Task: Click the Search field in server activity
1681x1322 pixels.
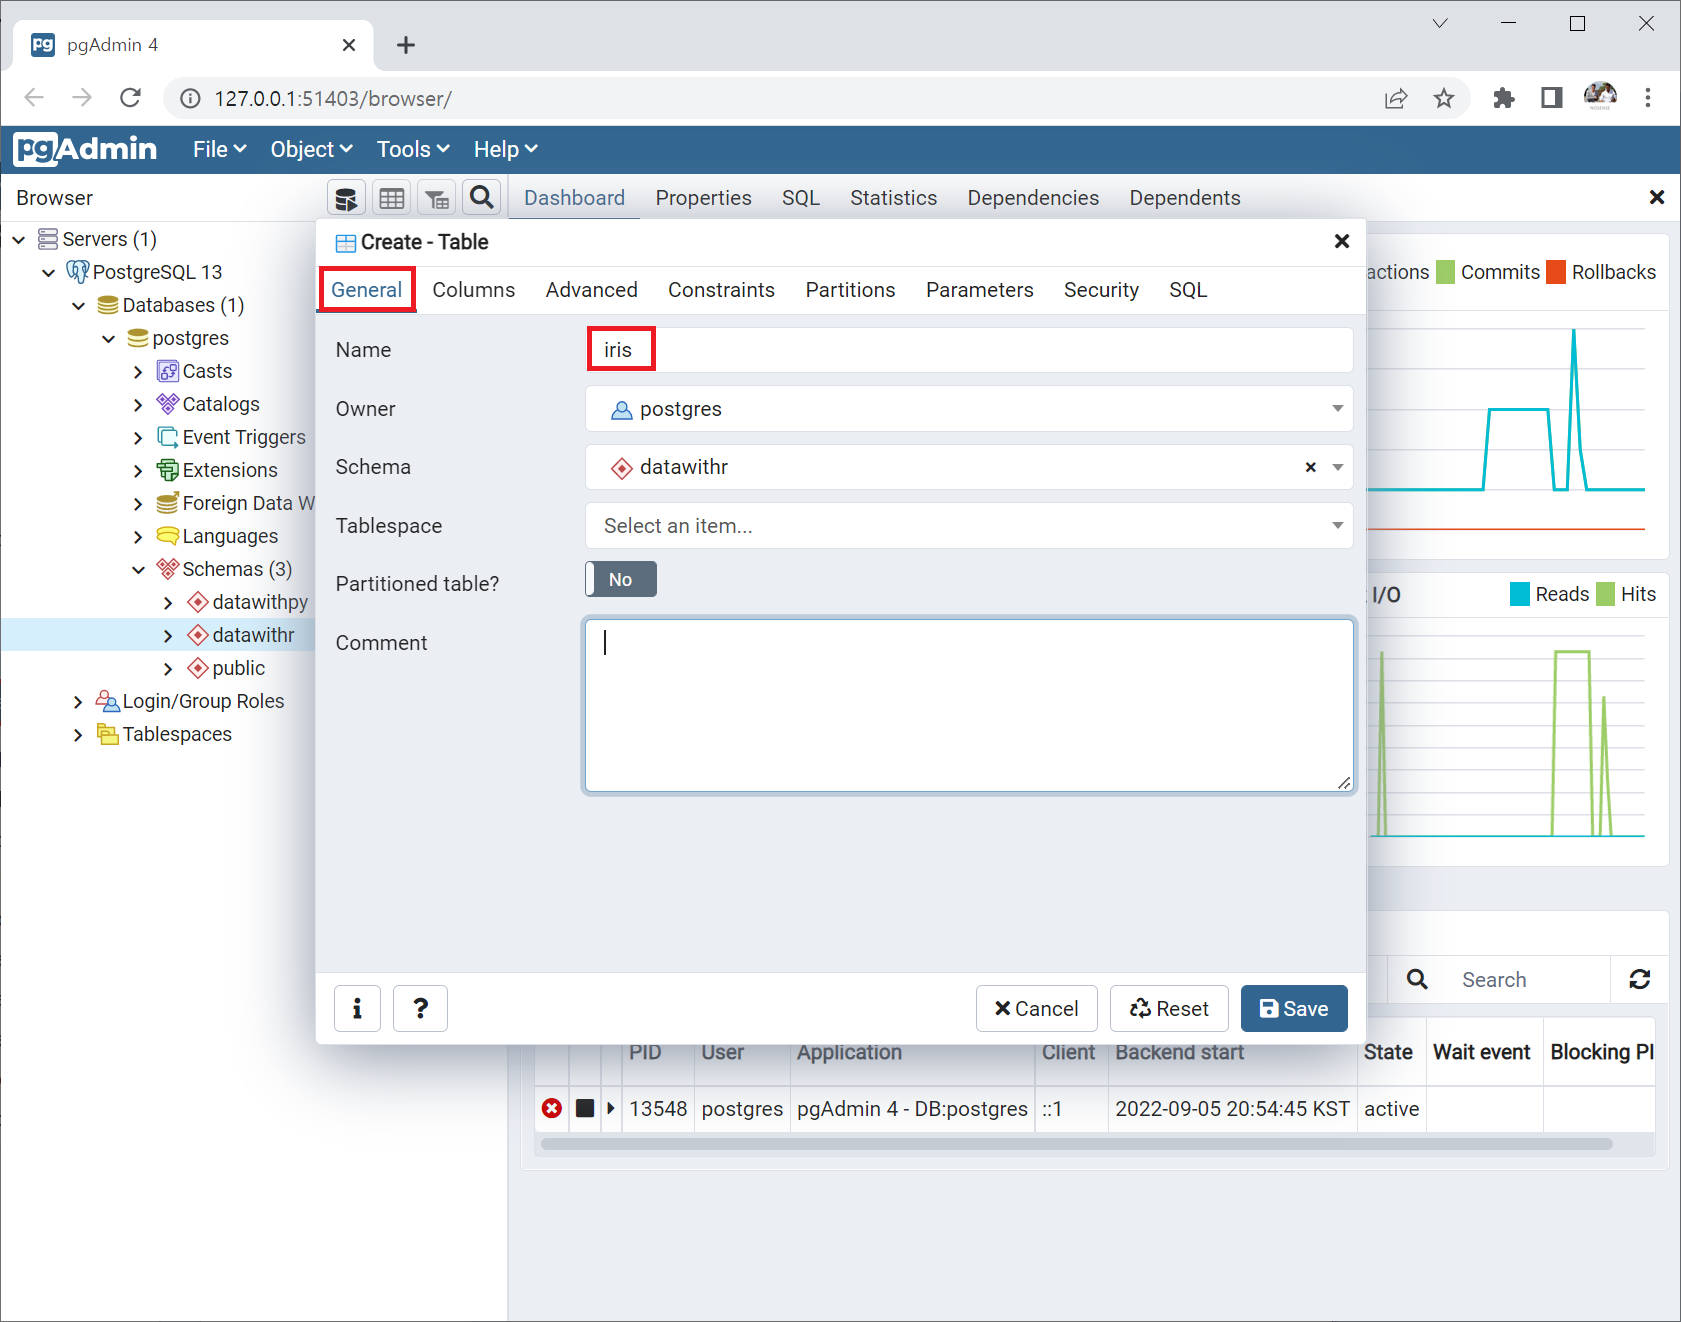Action: [1530, 979]
